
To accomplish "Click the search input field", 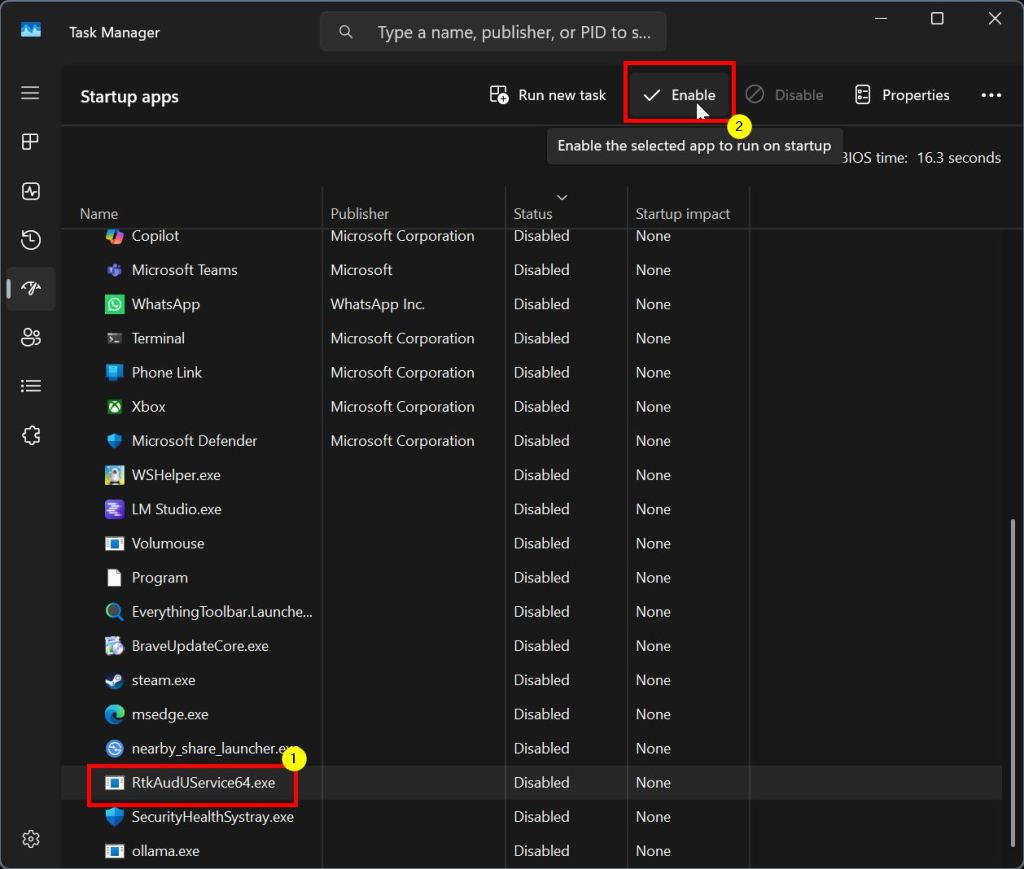I will point(493,31).
